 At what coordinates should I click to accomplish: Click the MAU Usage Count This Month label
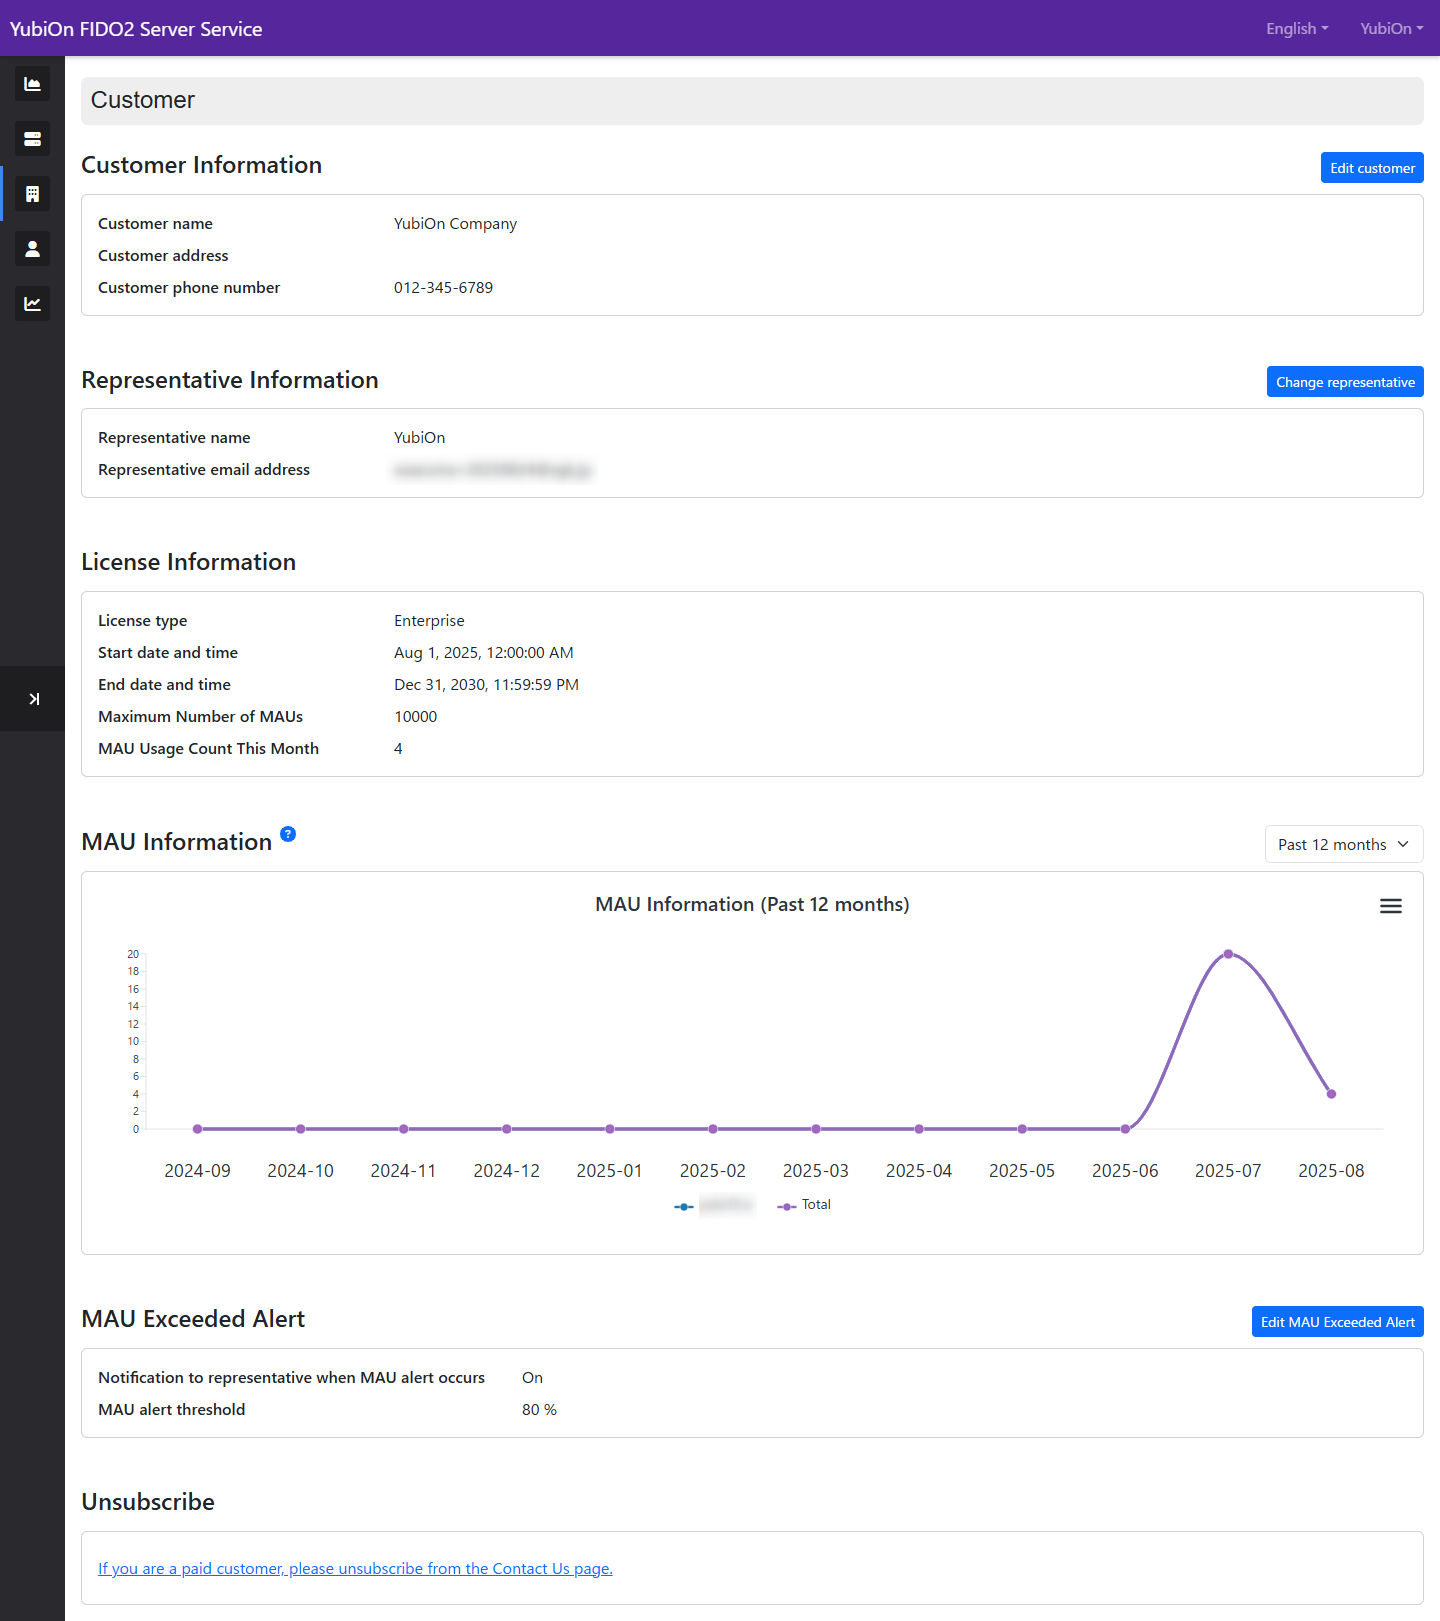tap(208, 749)
